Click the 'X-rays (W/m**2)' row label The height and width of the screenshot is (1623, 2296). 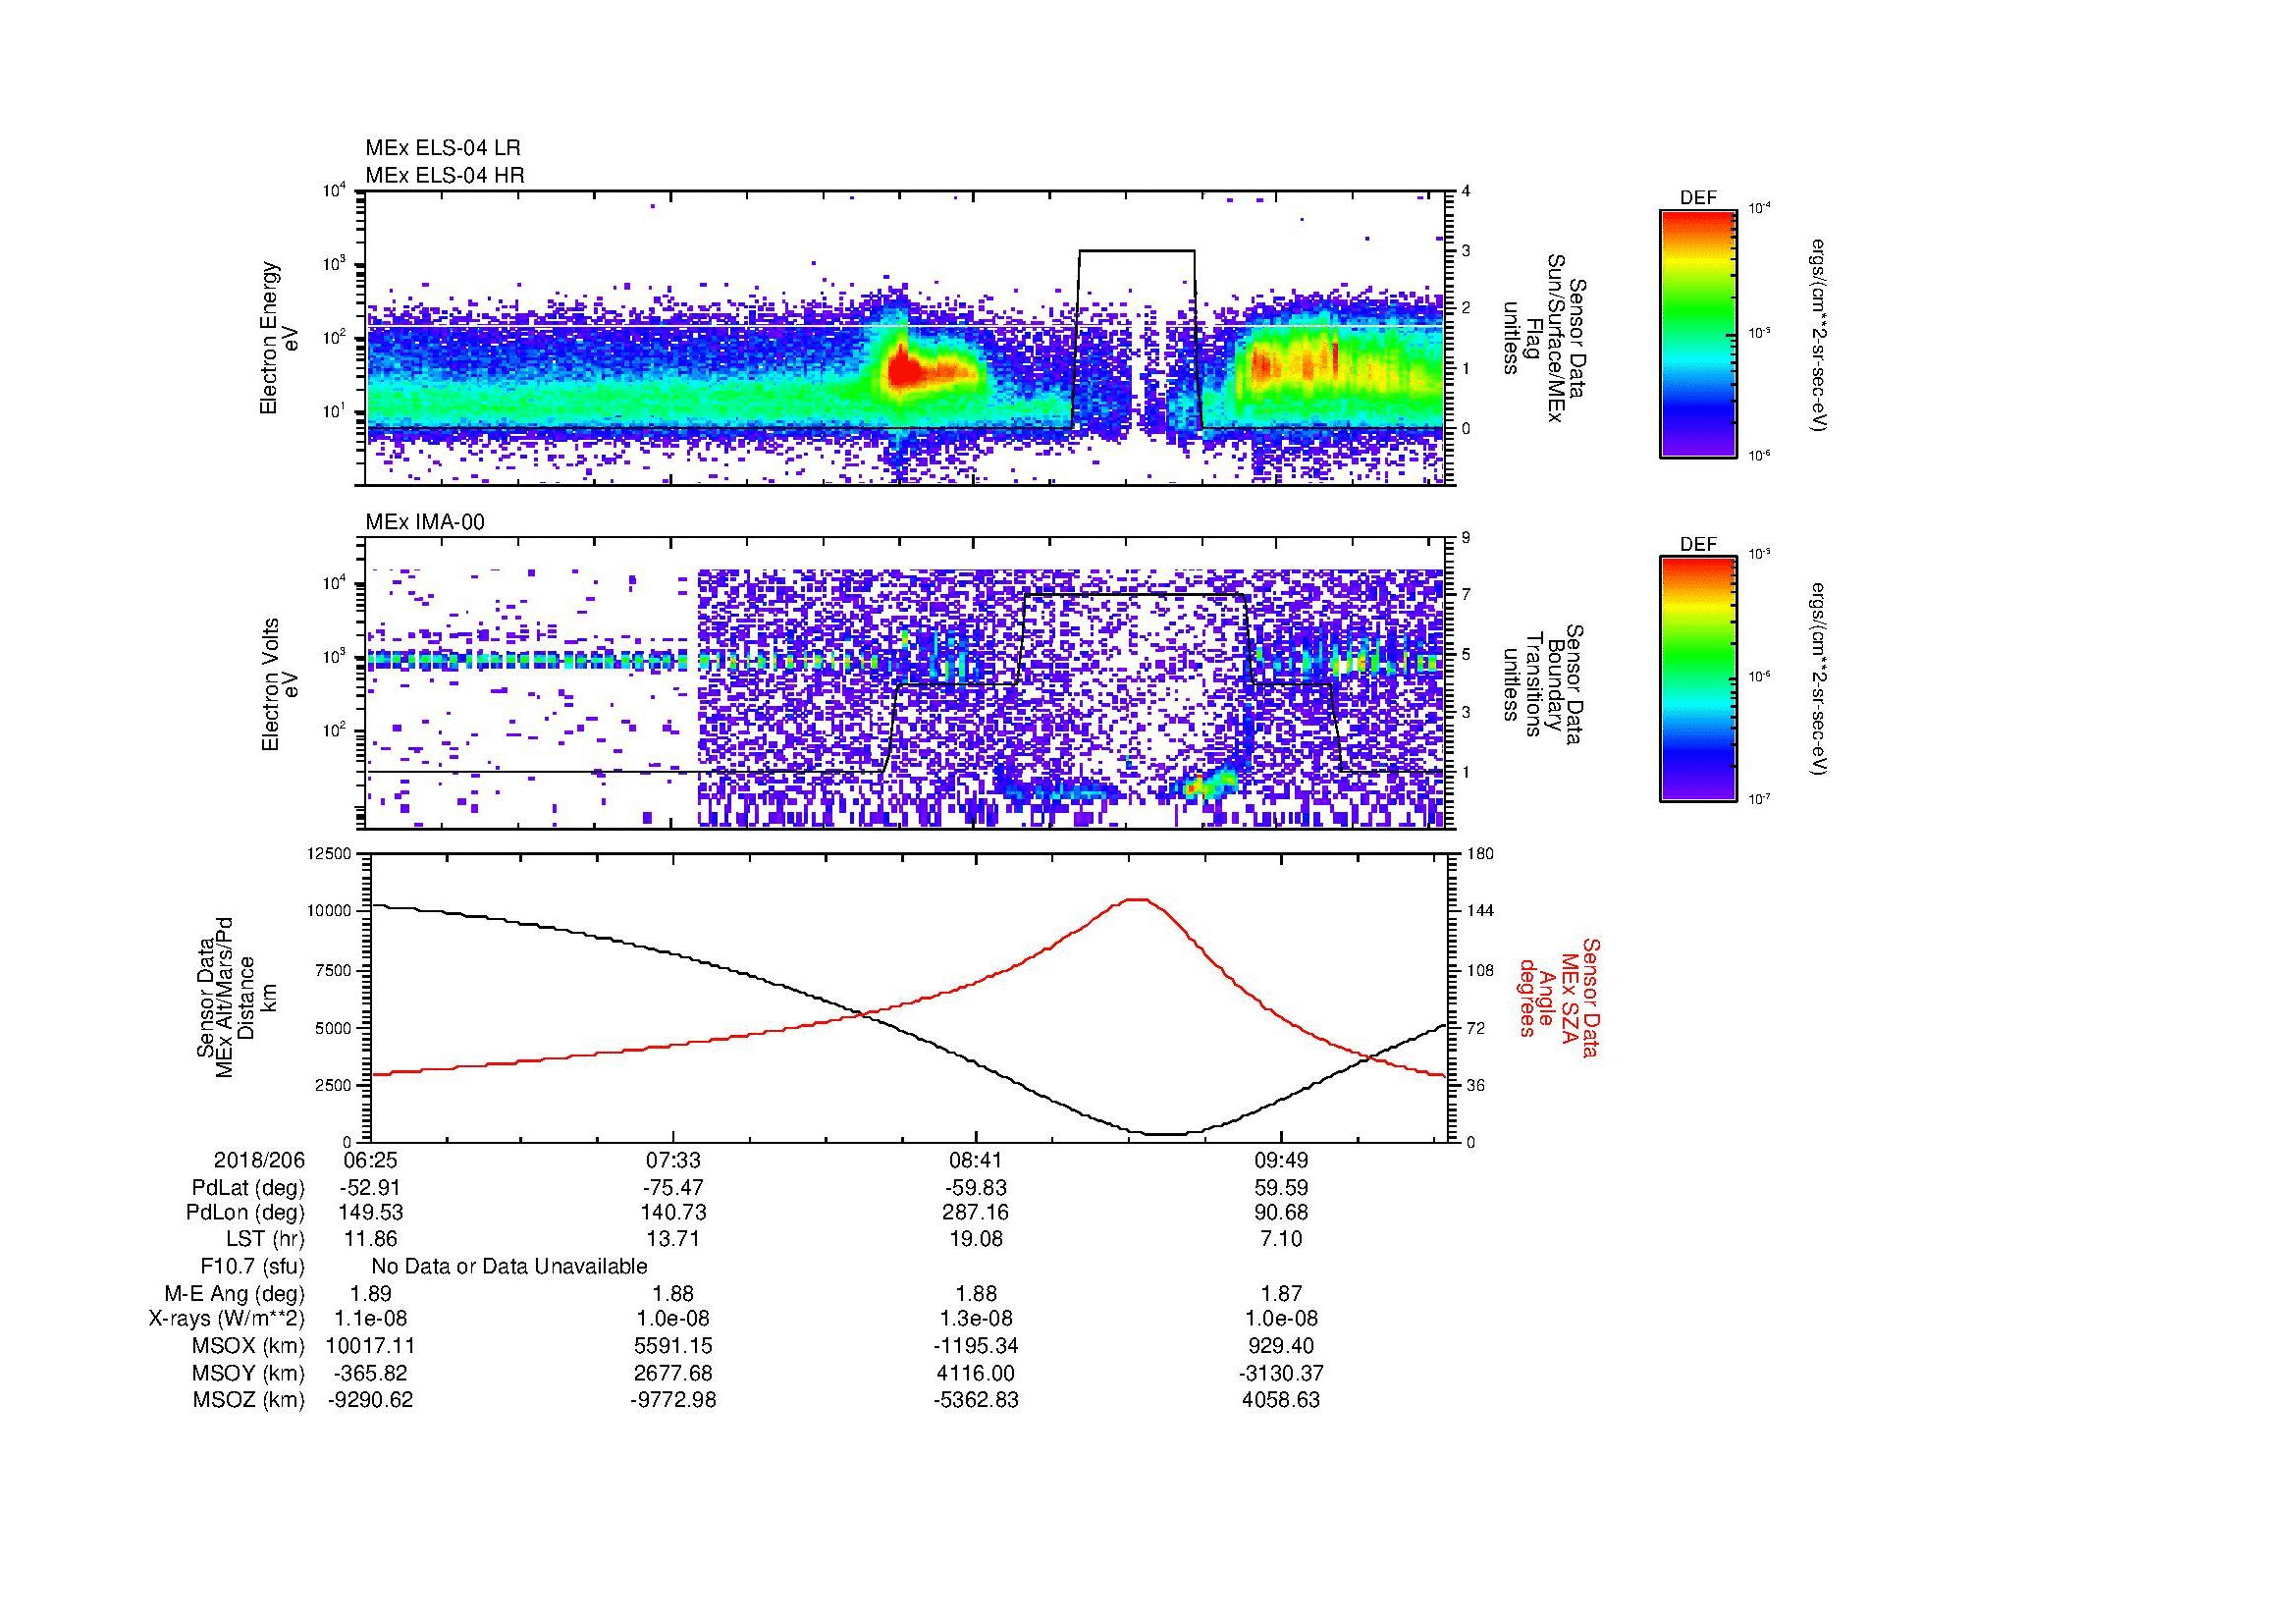pos(226,1319)
